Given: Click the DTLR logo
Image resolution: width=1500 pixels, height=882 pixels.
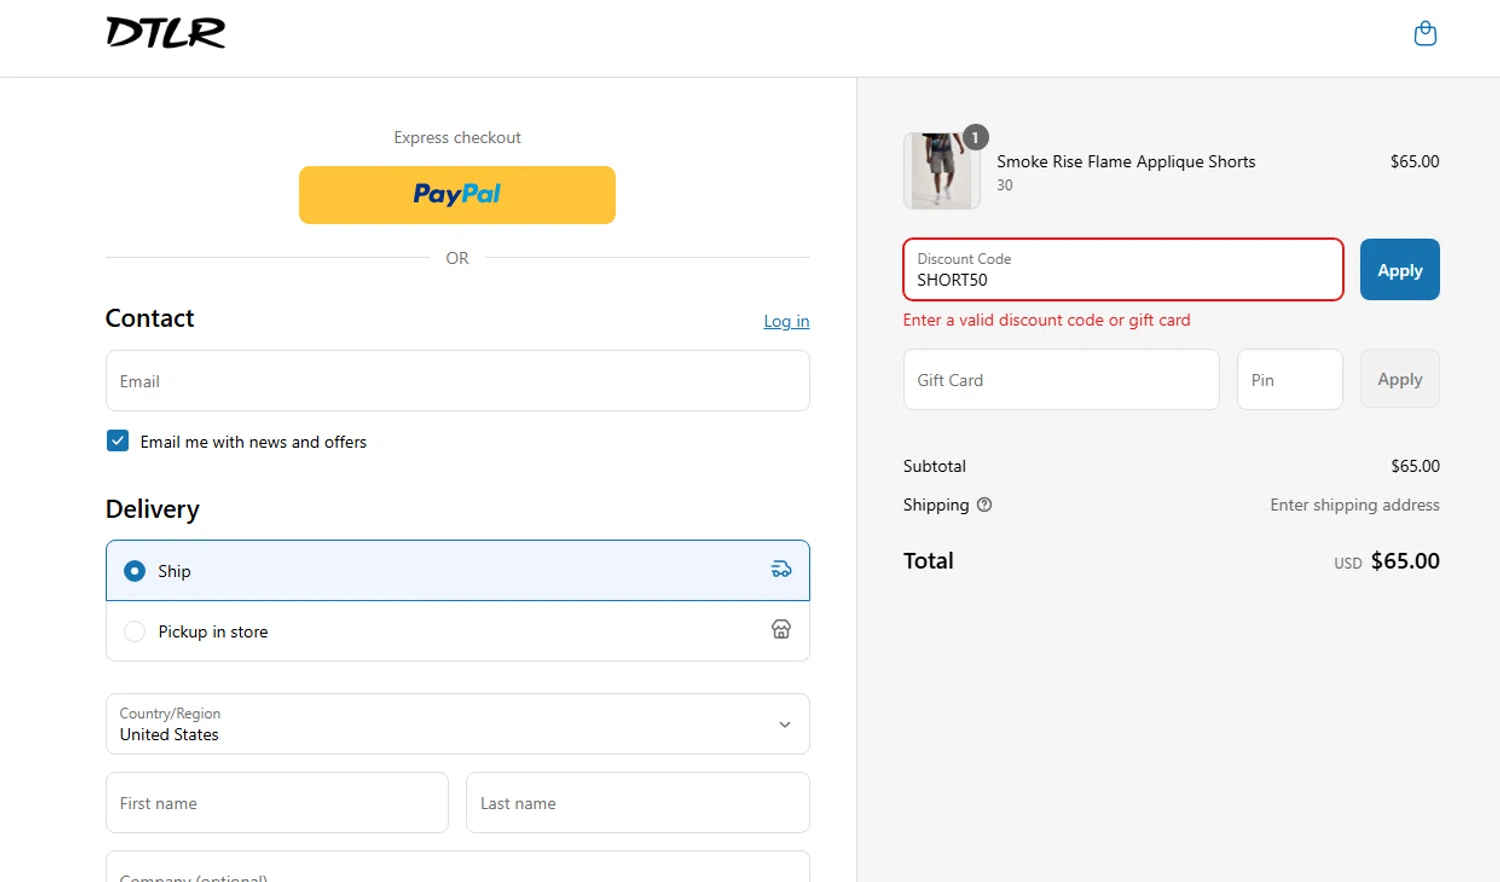Looking at the screenshot, I should pyautogui.click(x=166, y=33).
